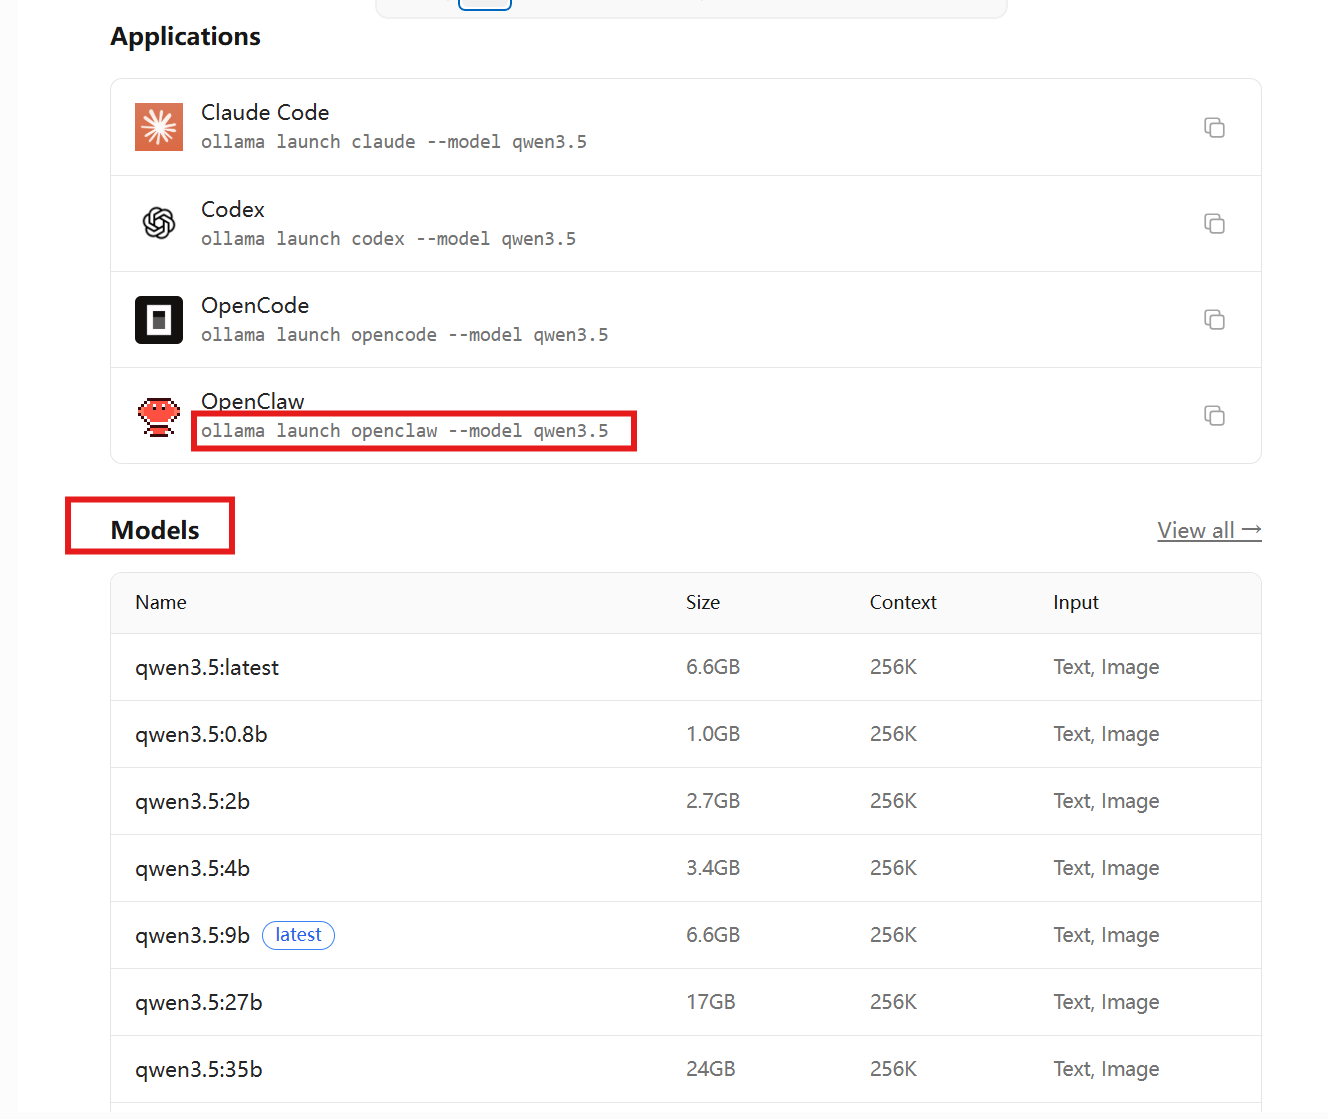Open the View all models link
The image size is (1328, 1119).
[x=1209, y=530]
